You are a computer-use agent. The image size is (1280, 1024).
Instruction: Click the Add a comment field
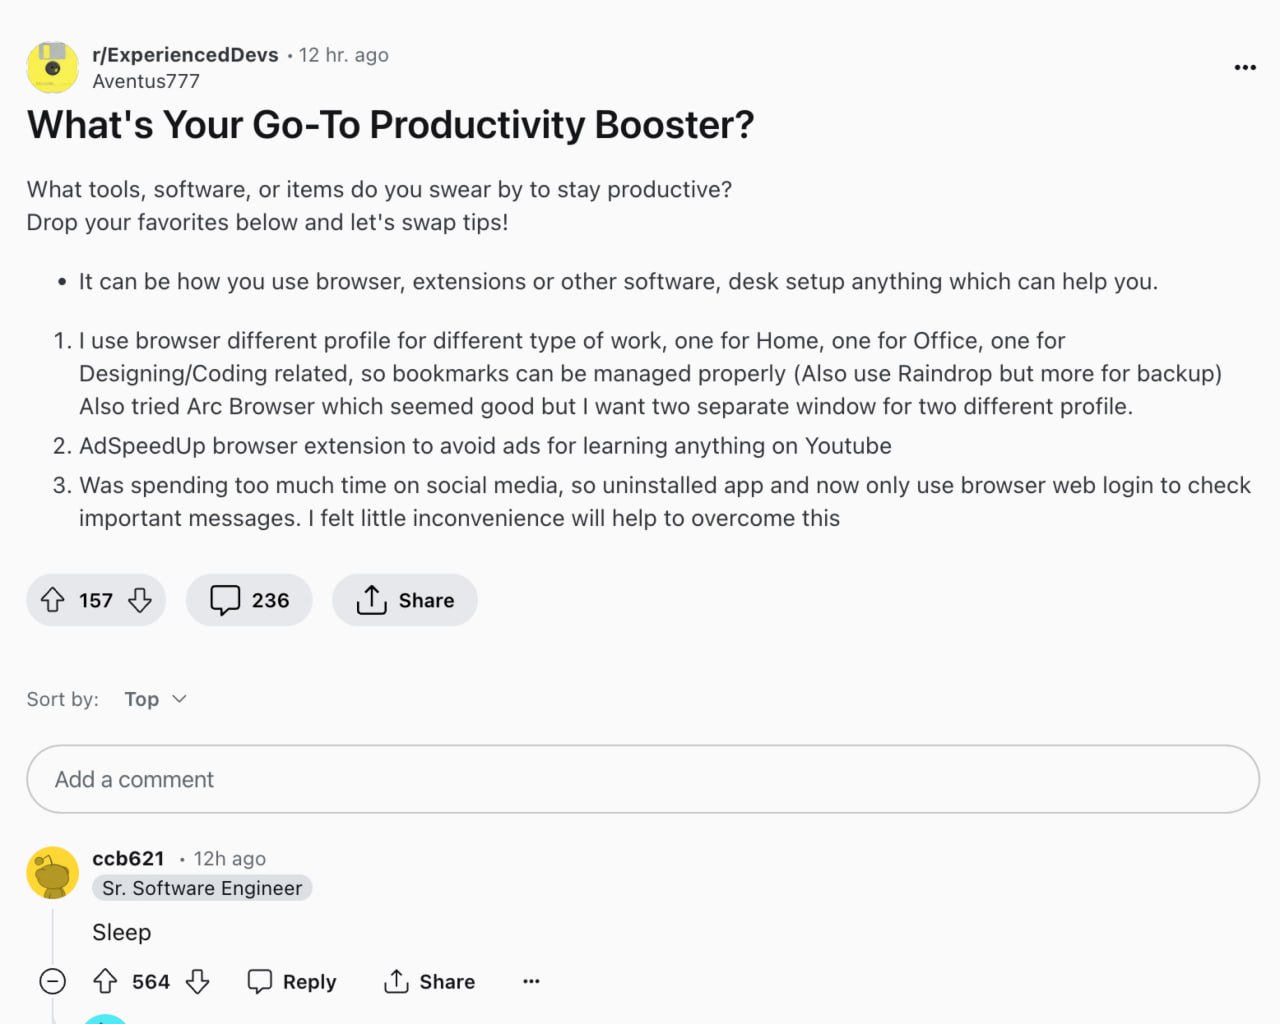coord(642,779)
